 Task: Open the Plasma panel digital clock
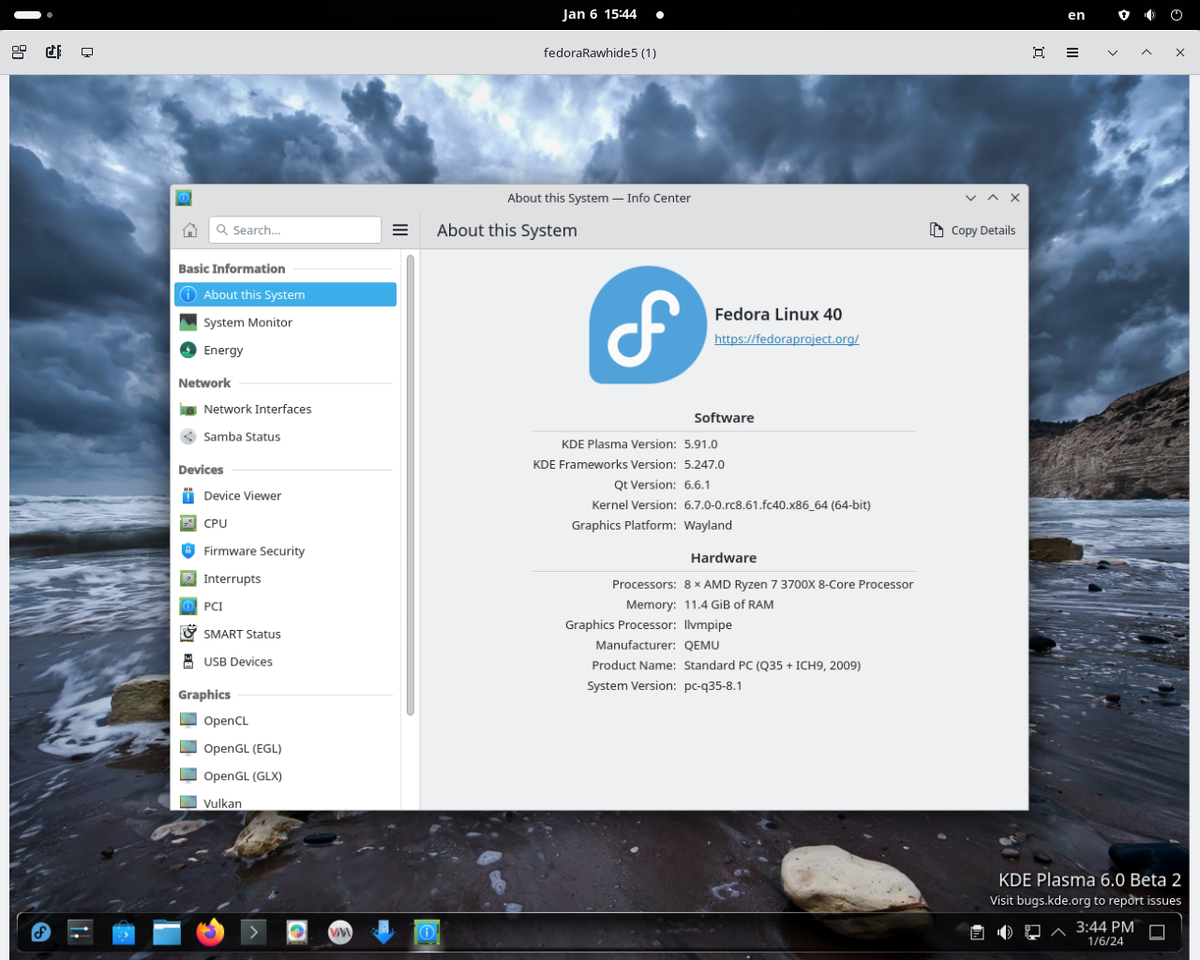(x=1104, y=933)
